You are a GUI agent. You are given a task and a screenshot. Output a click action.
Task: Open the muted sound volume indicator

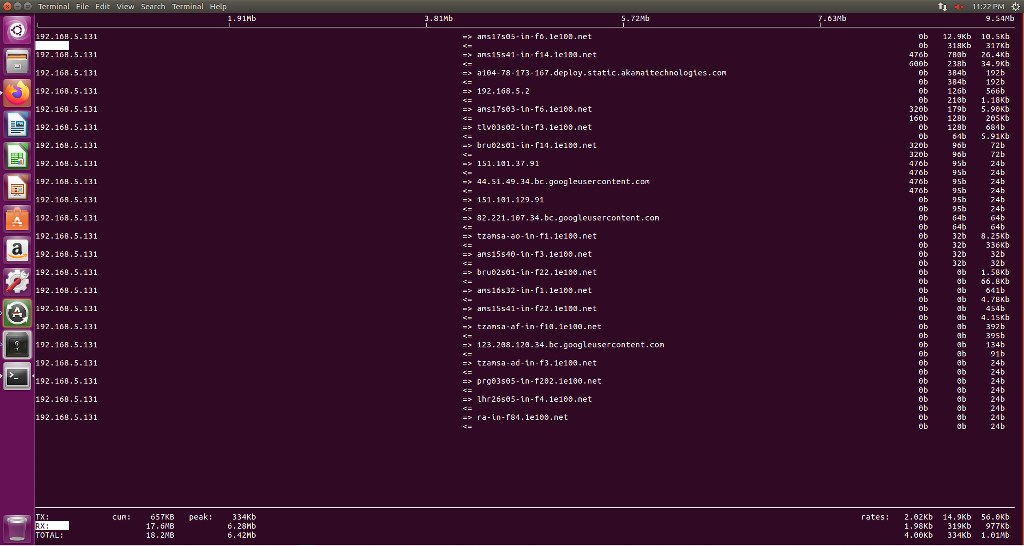[959, 7]
